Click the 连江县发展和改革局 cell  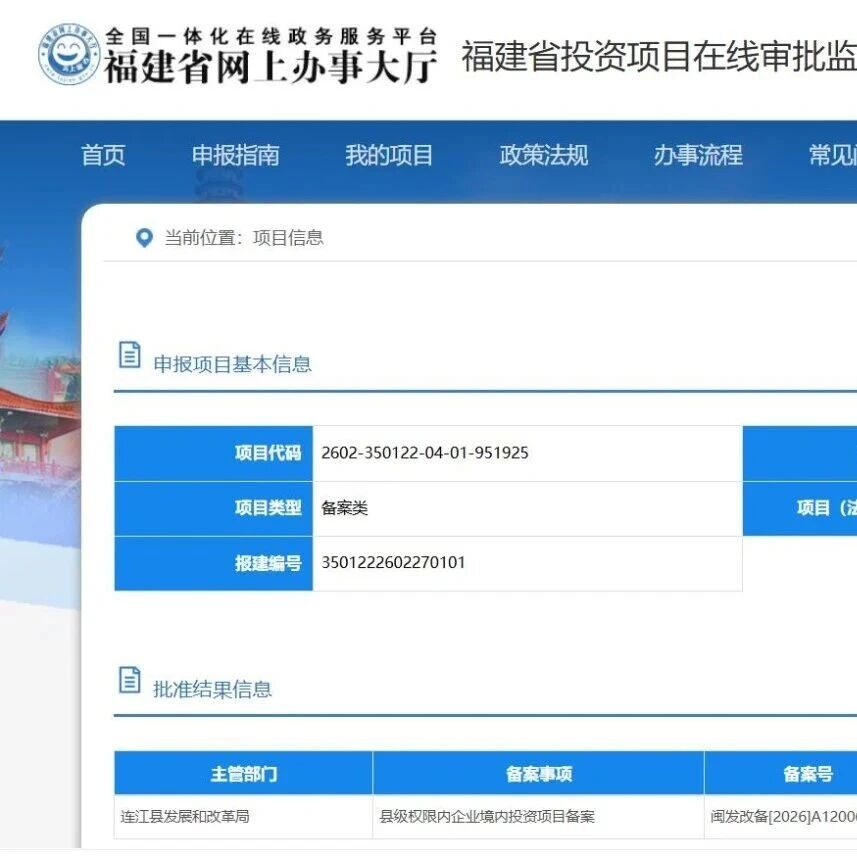click(x=244, y=816)
